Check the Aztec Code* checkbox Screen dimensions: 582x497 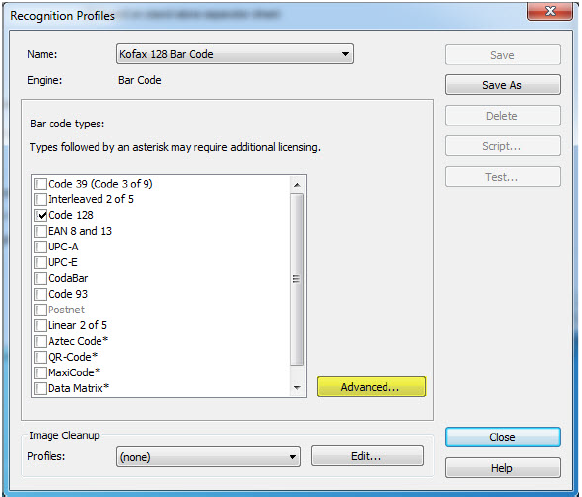point(40,341)
